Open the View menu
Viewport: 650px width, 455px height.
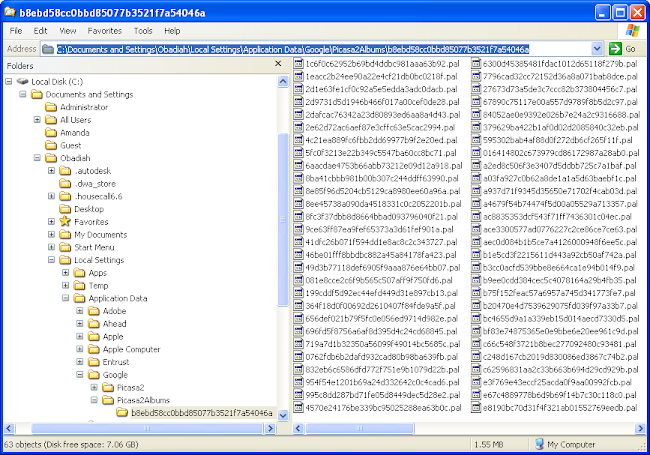pyautogui.click(x=68, y=31)
